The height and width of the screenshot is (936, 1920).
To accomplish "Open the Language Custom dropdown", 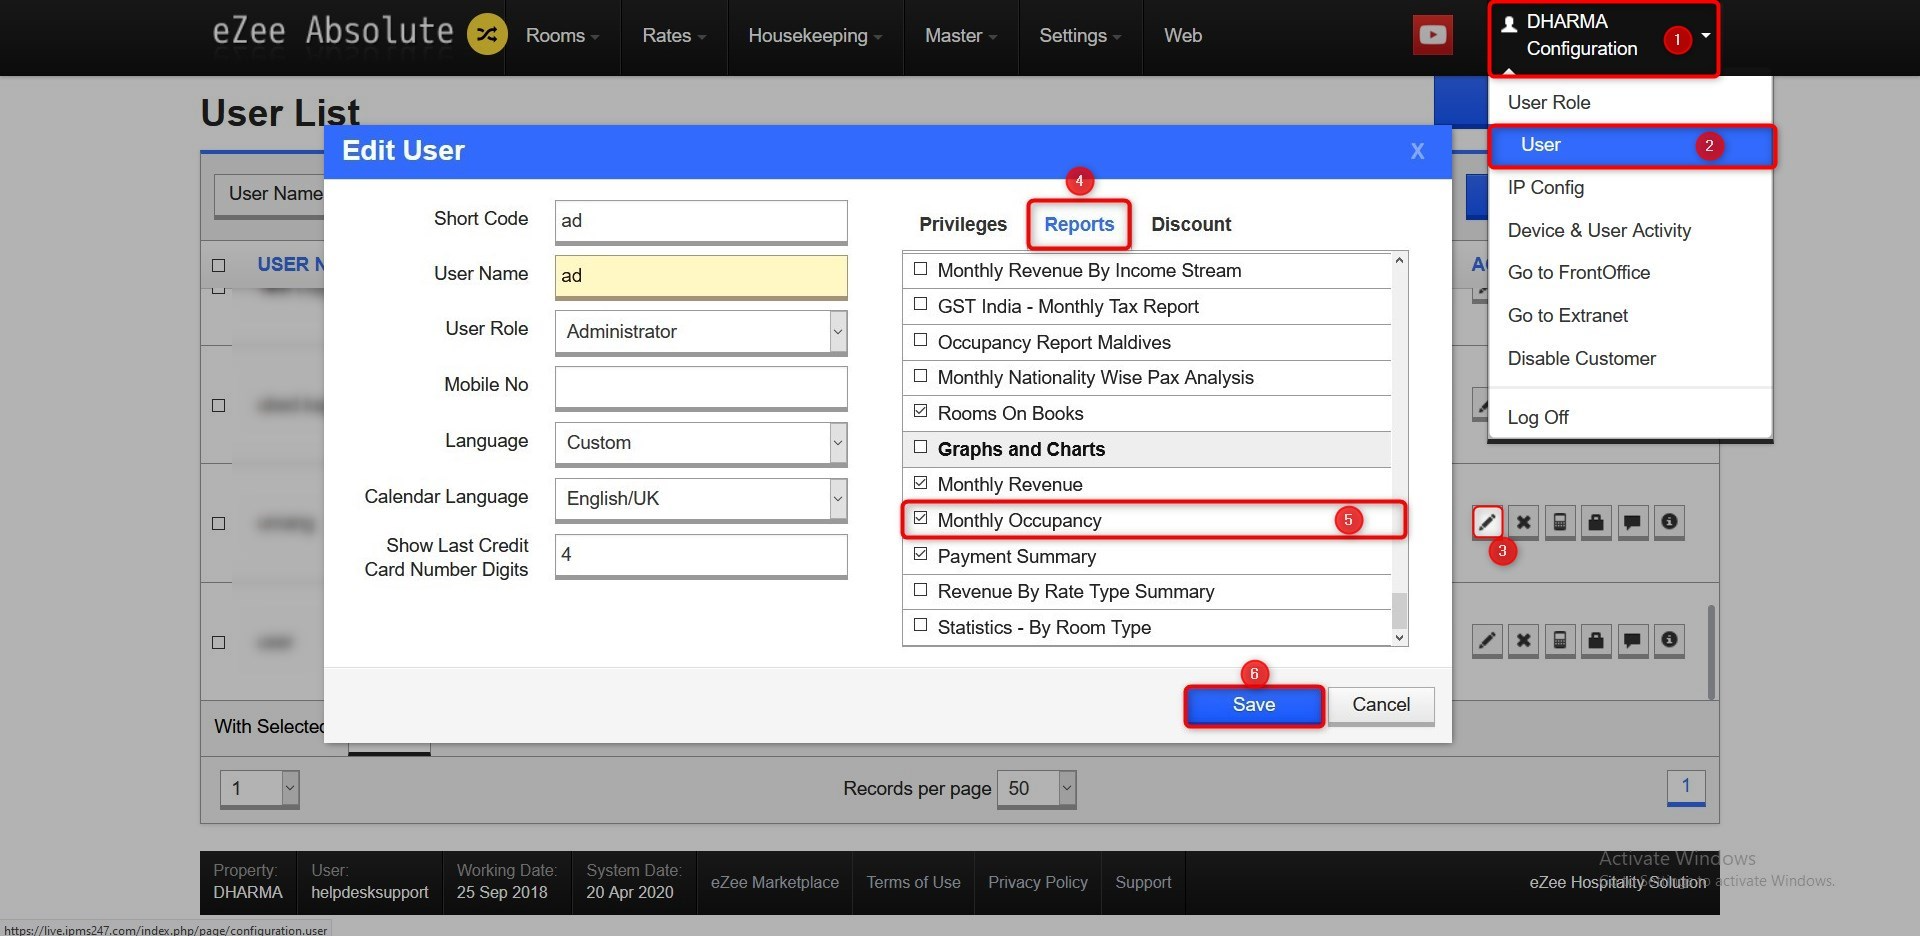I will [701, 442].
